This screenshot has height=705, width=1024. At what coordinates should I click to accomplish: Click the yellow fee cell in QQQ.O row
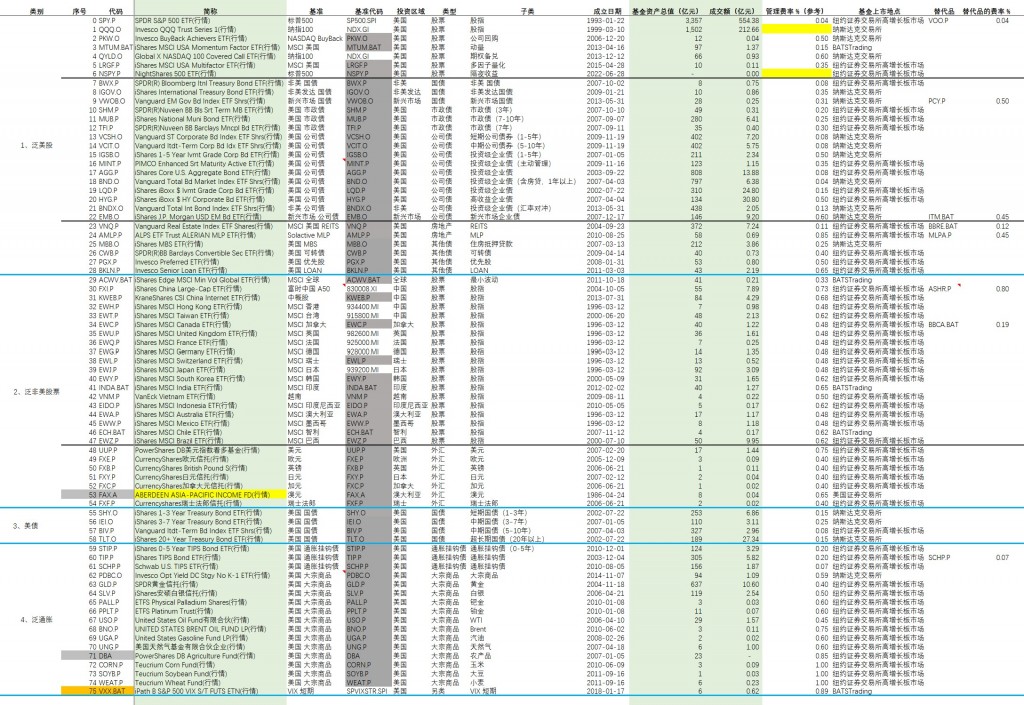(x=796, y=29)
